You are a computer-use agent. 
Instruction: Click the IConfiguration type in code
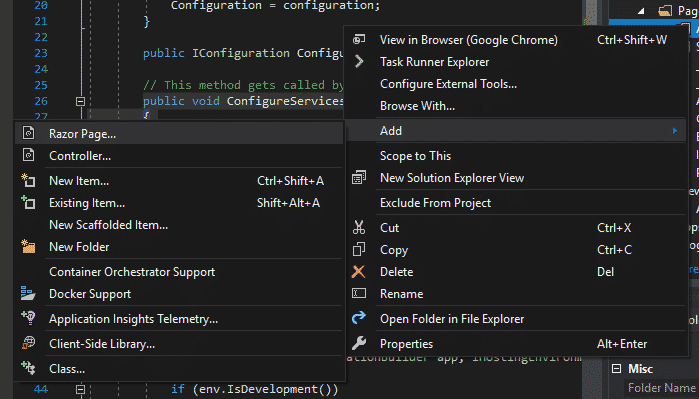click(241, 53)
